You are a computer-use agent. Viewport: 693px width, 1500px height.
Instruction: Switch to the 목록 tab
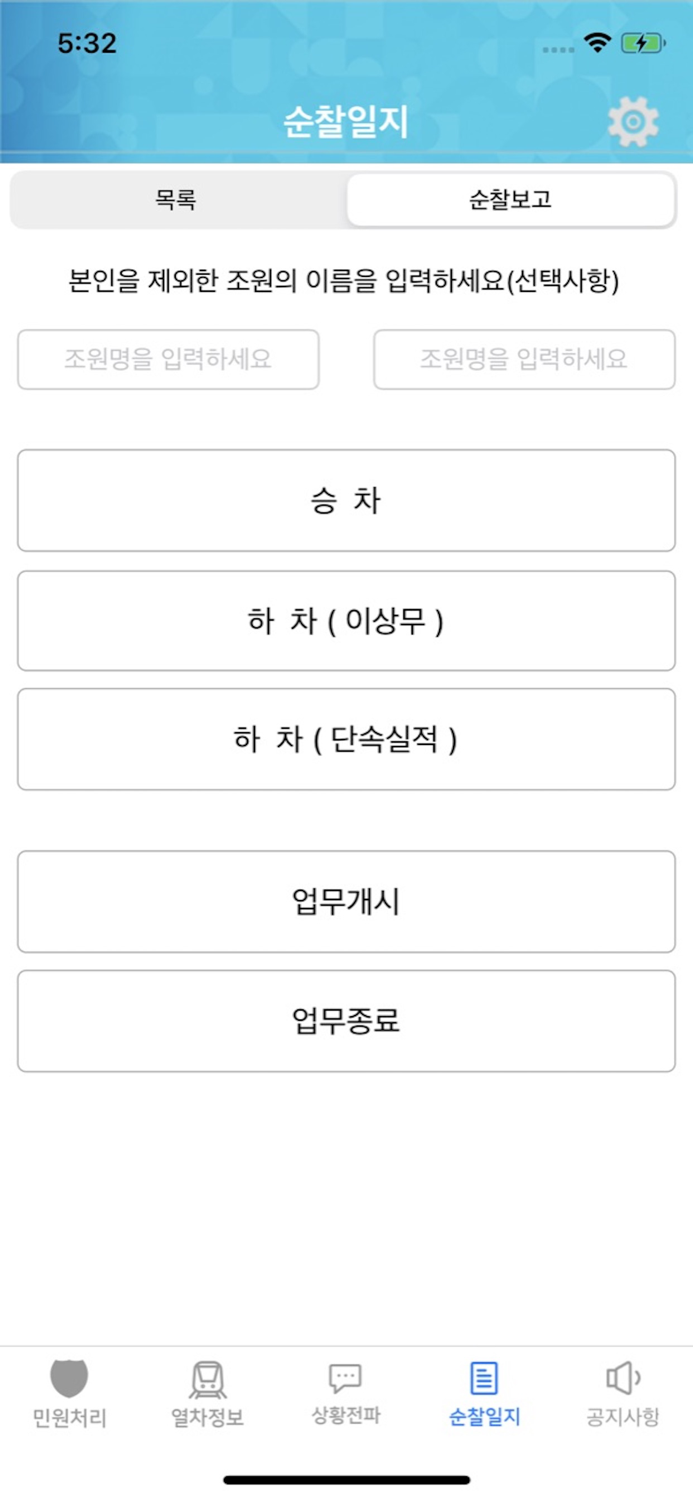[x=176, y=200]
